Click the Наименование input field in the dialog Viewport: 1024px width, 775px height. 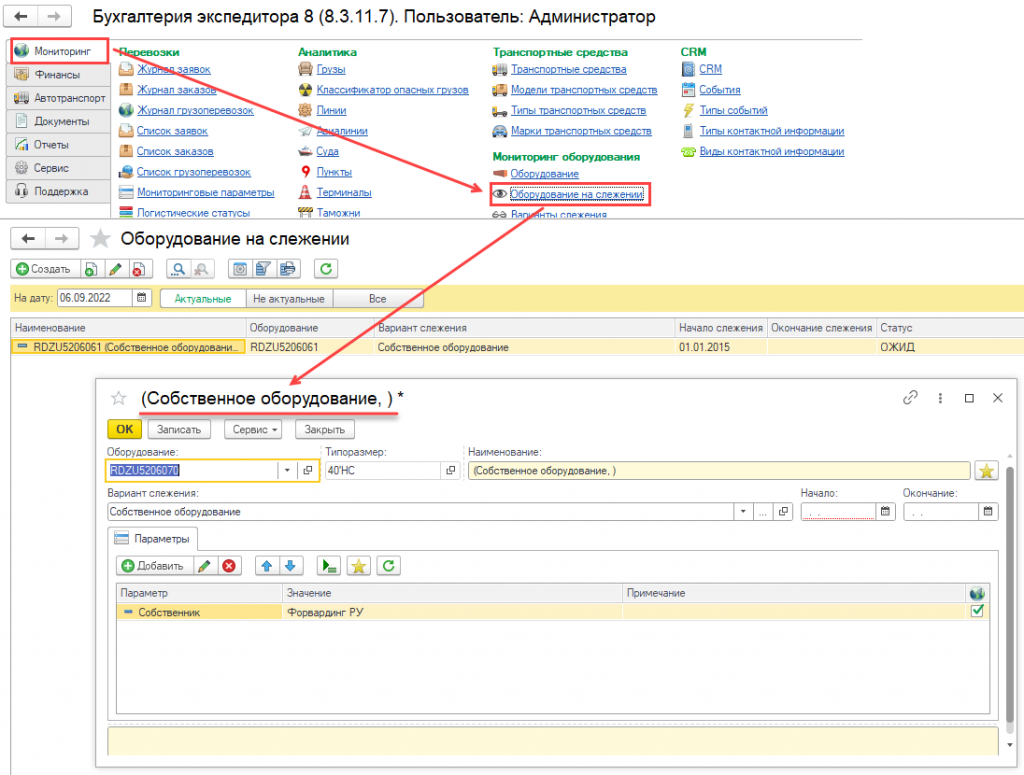click(719, 471)
